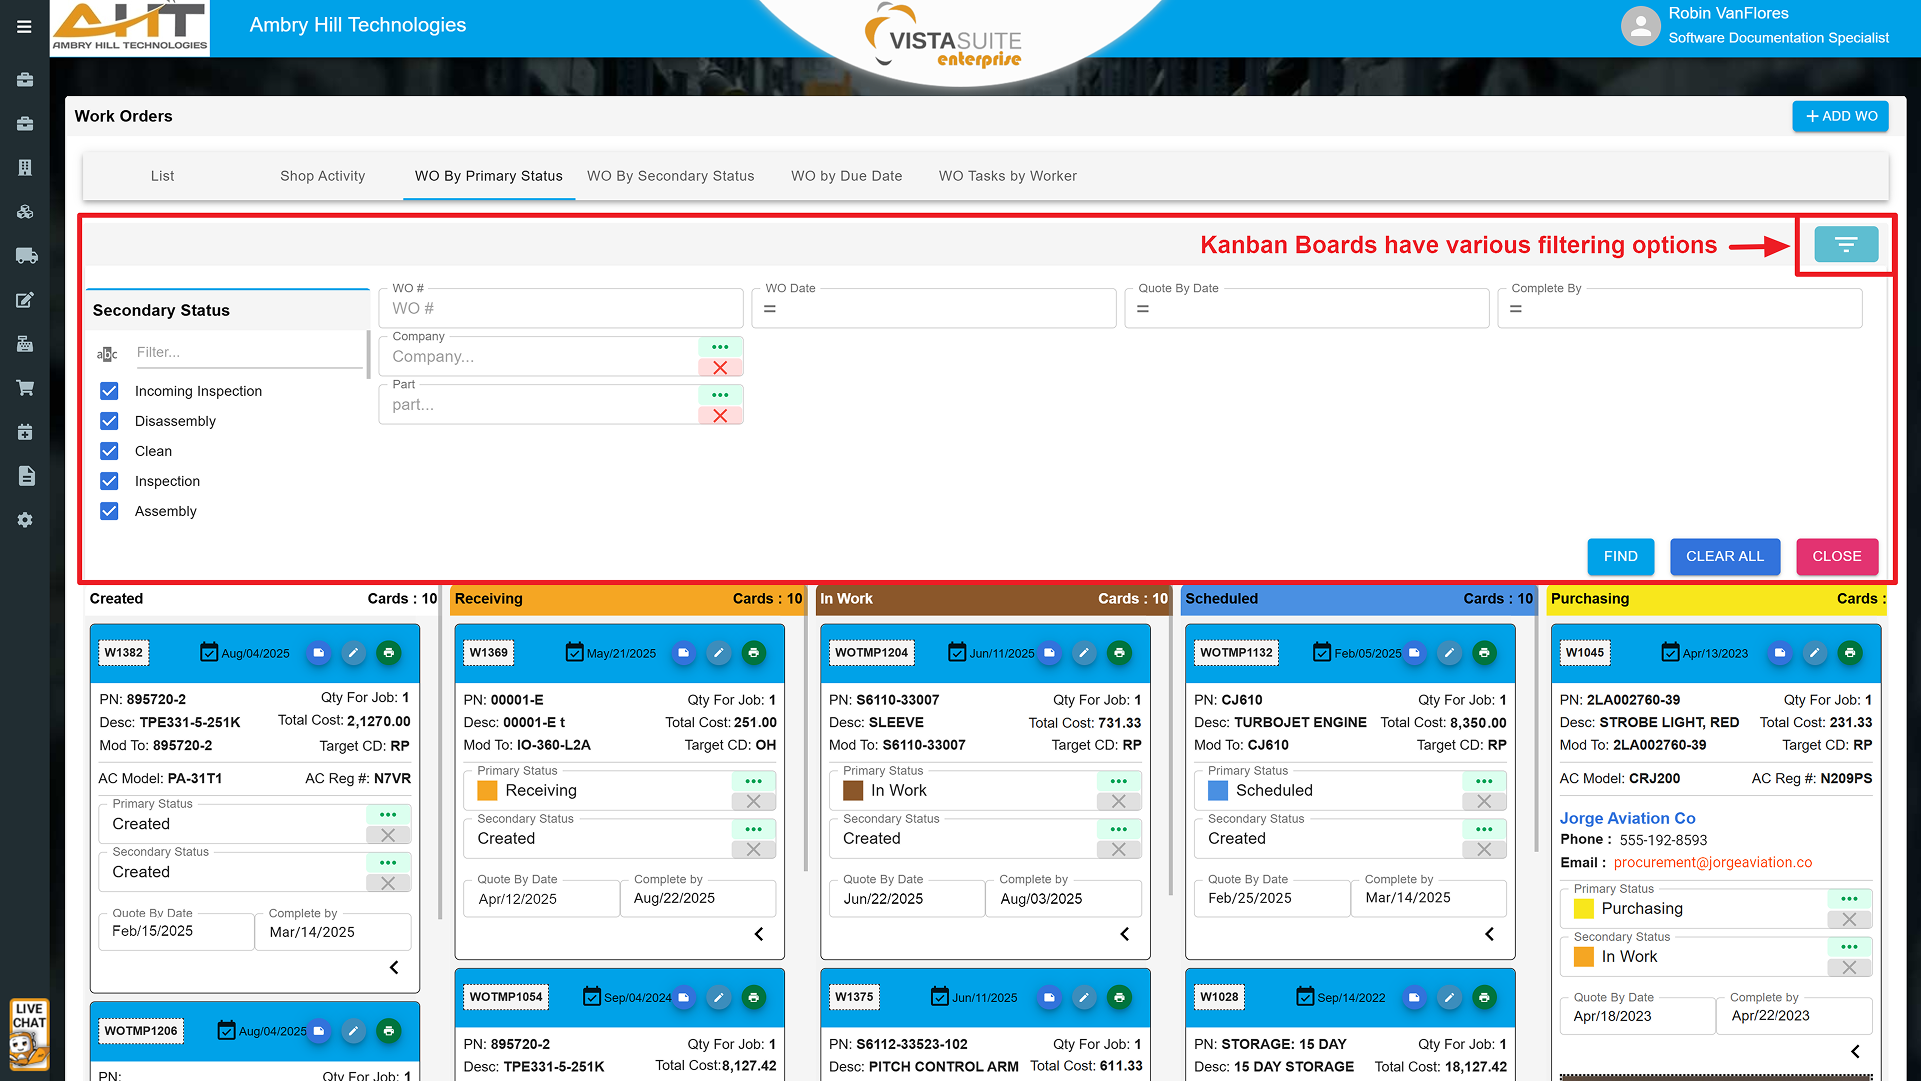The height and width of the screenshot is (1081, 1921).
Task: Click edit pencil icon on W1369 card
Action: click(718, 653)
